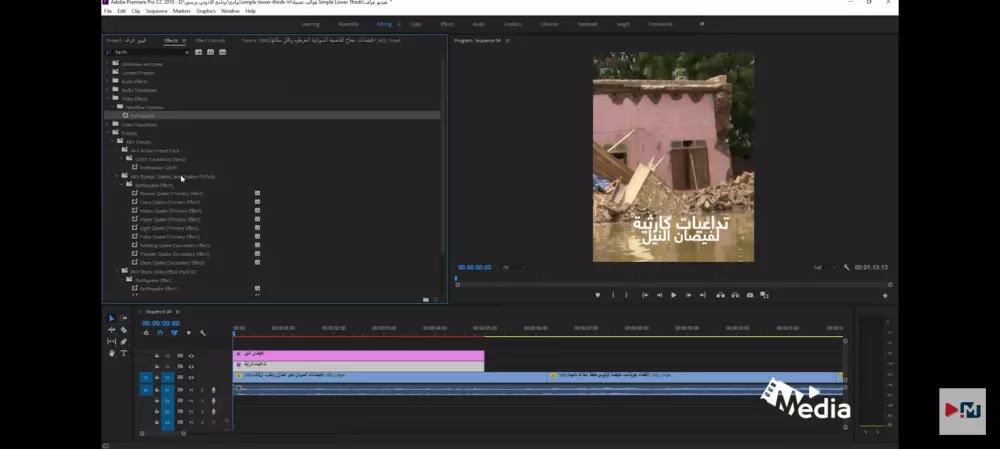Open the File menu
Viewport: 1000px width, 449px height.
[x=108, y=11]
